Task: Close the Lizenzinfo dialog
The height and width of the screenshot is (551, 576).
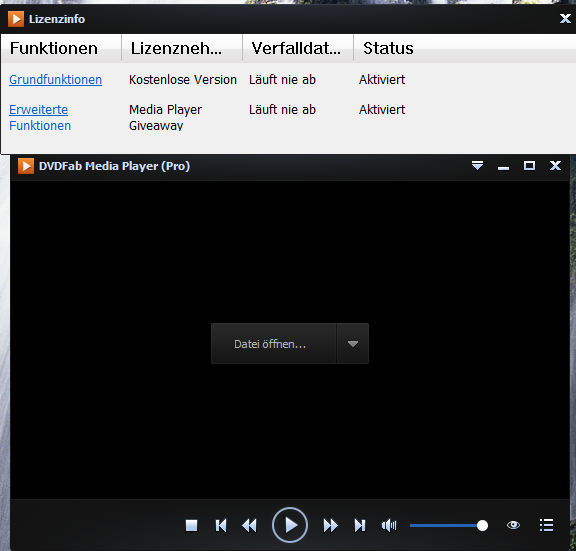Action: [565, 18]
